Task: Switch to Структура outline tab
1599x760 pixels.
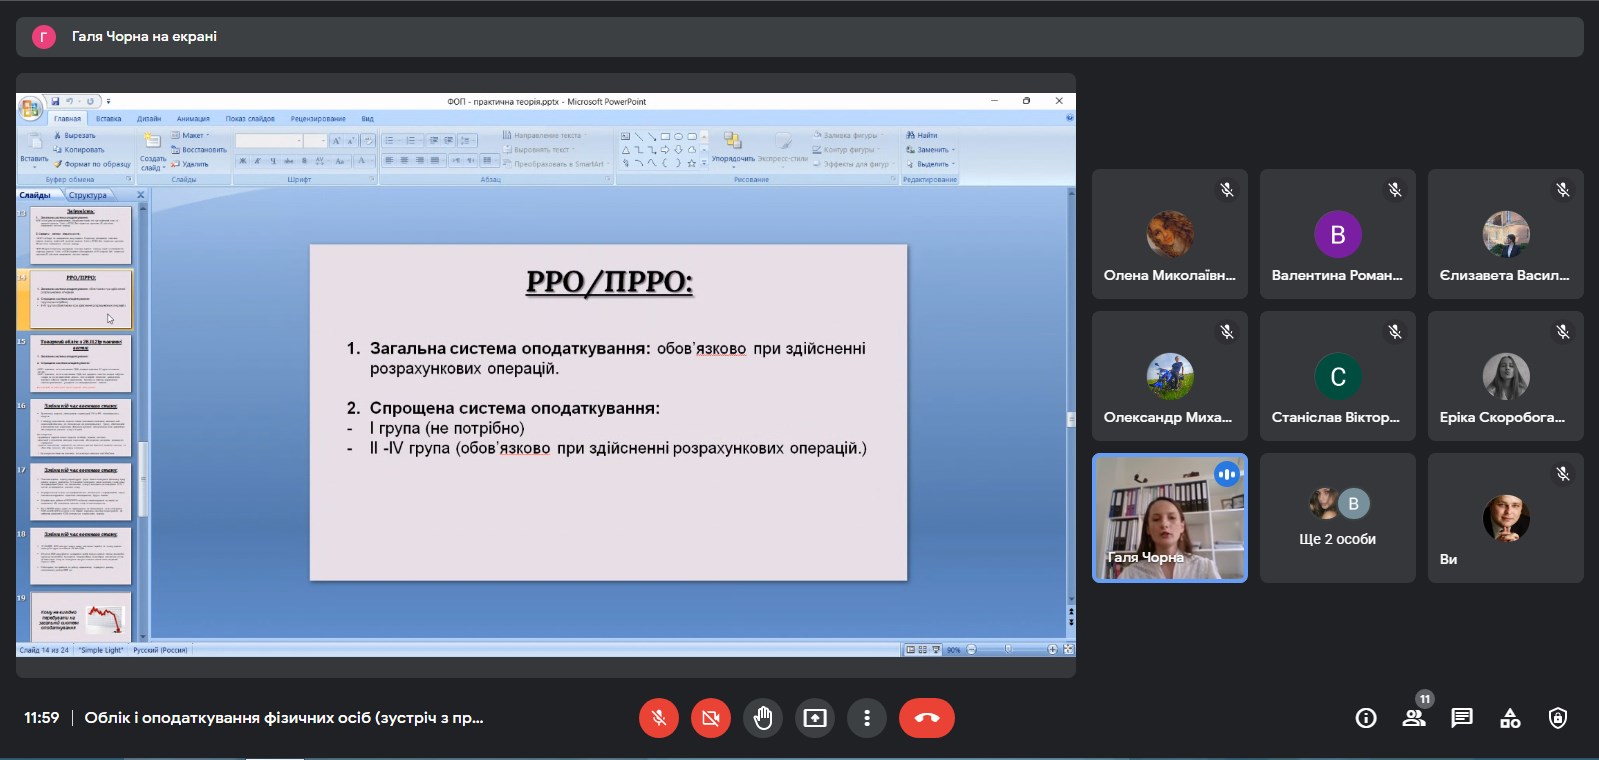Action: click(x=88, y=195)
